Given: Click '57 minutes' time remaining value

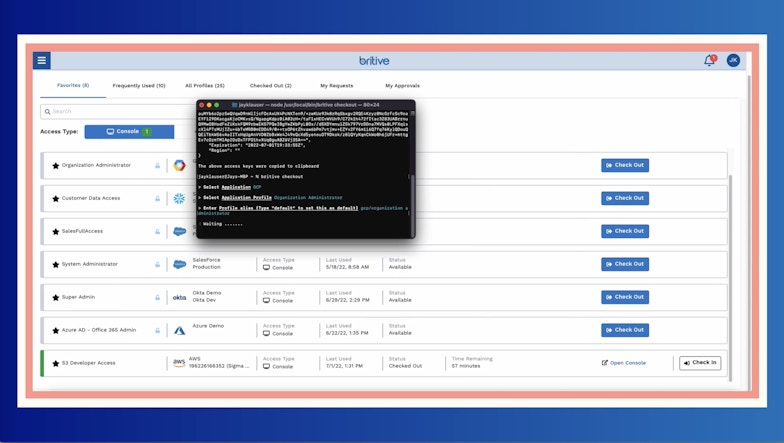Looking at the screenshot, I should pos(466,366).
